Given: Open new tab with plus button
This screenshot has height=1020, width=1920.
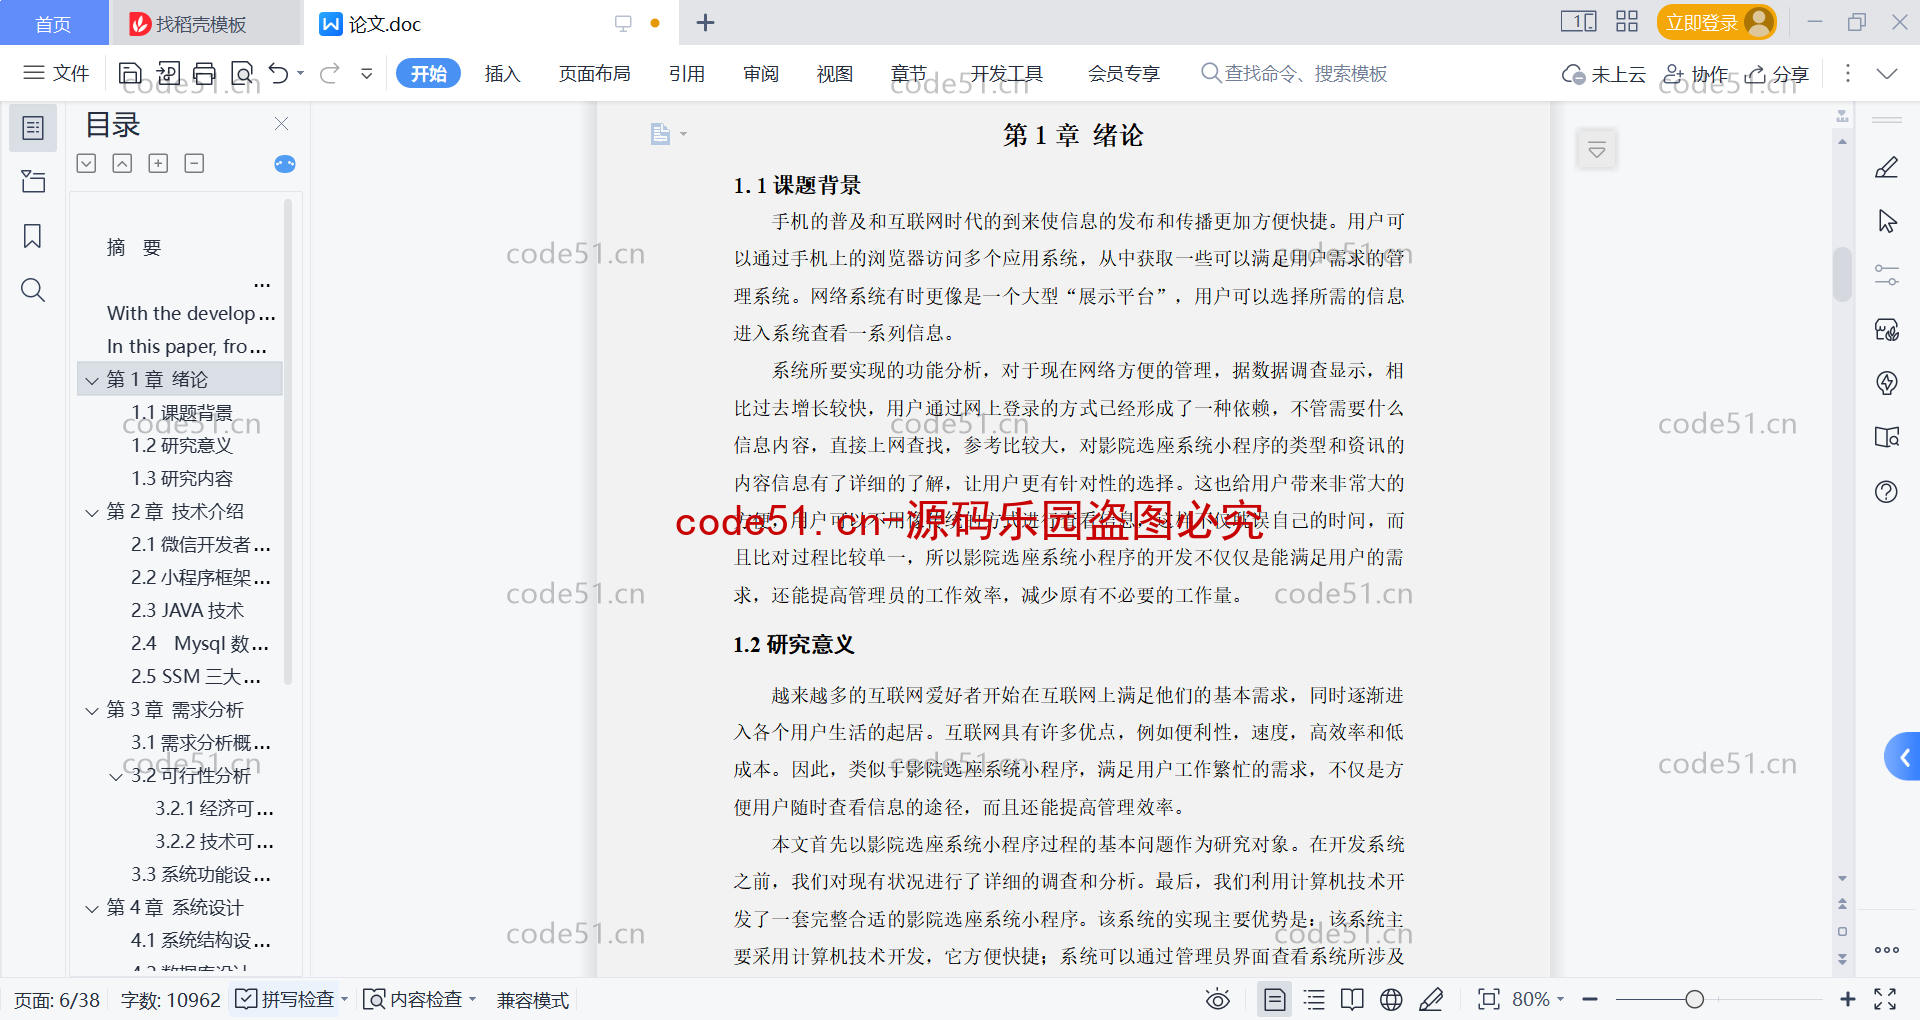Looking at the screenshot, I should (x=705, y=23).
